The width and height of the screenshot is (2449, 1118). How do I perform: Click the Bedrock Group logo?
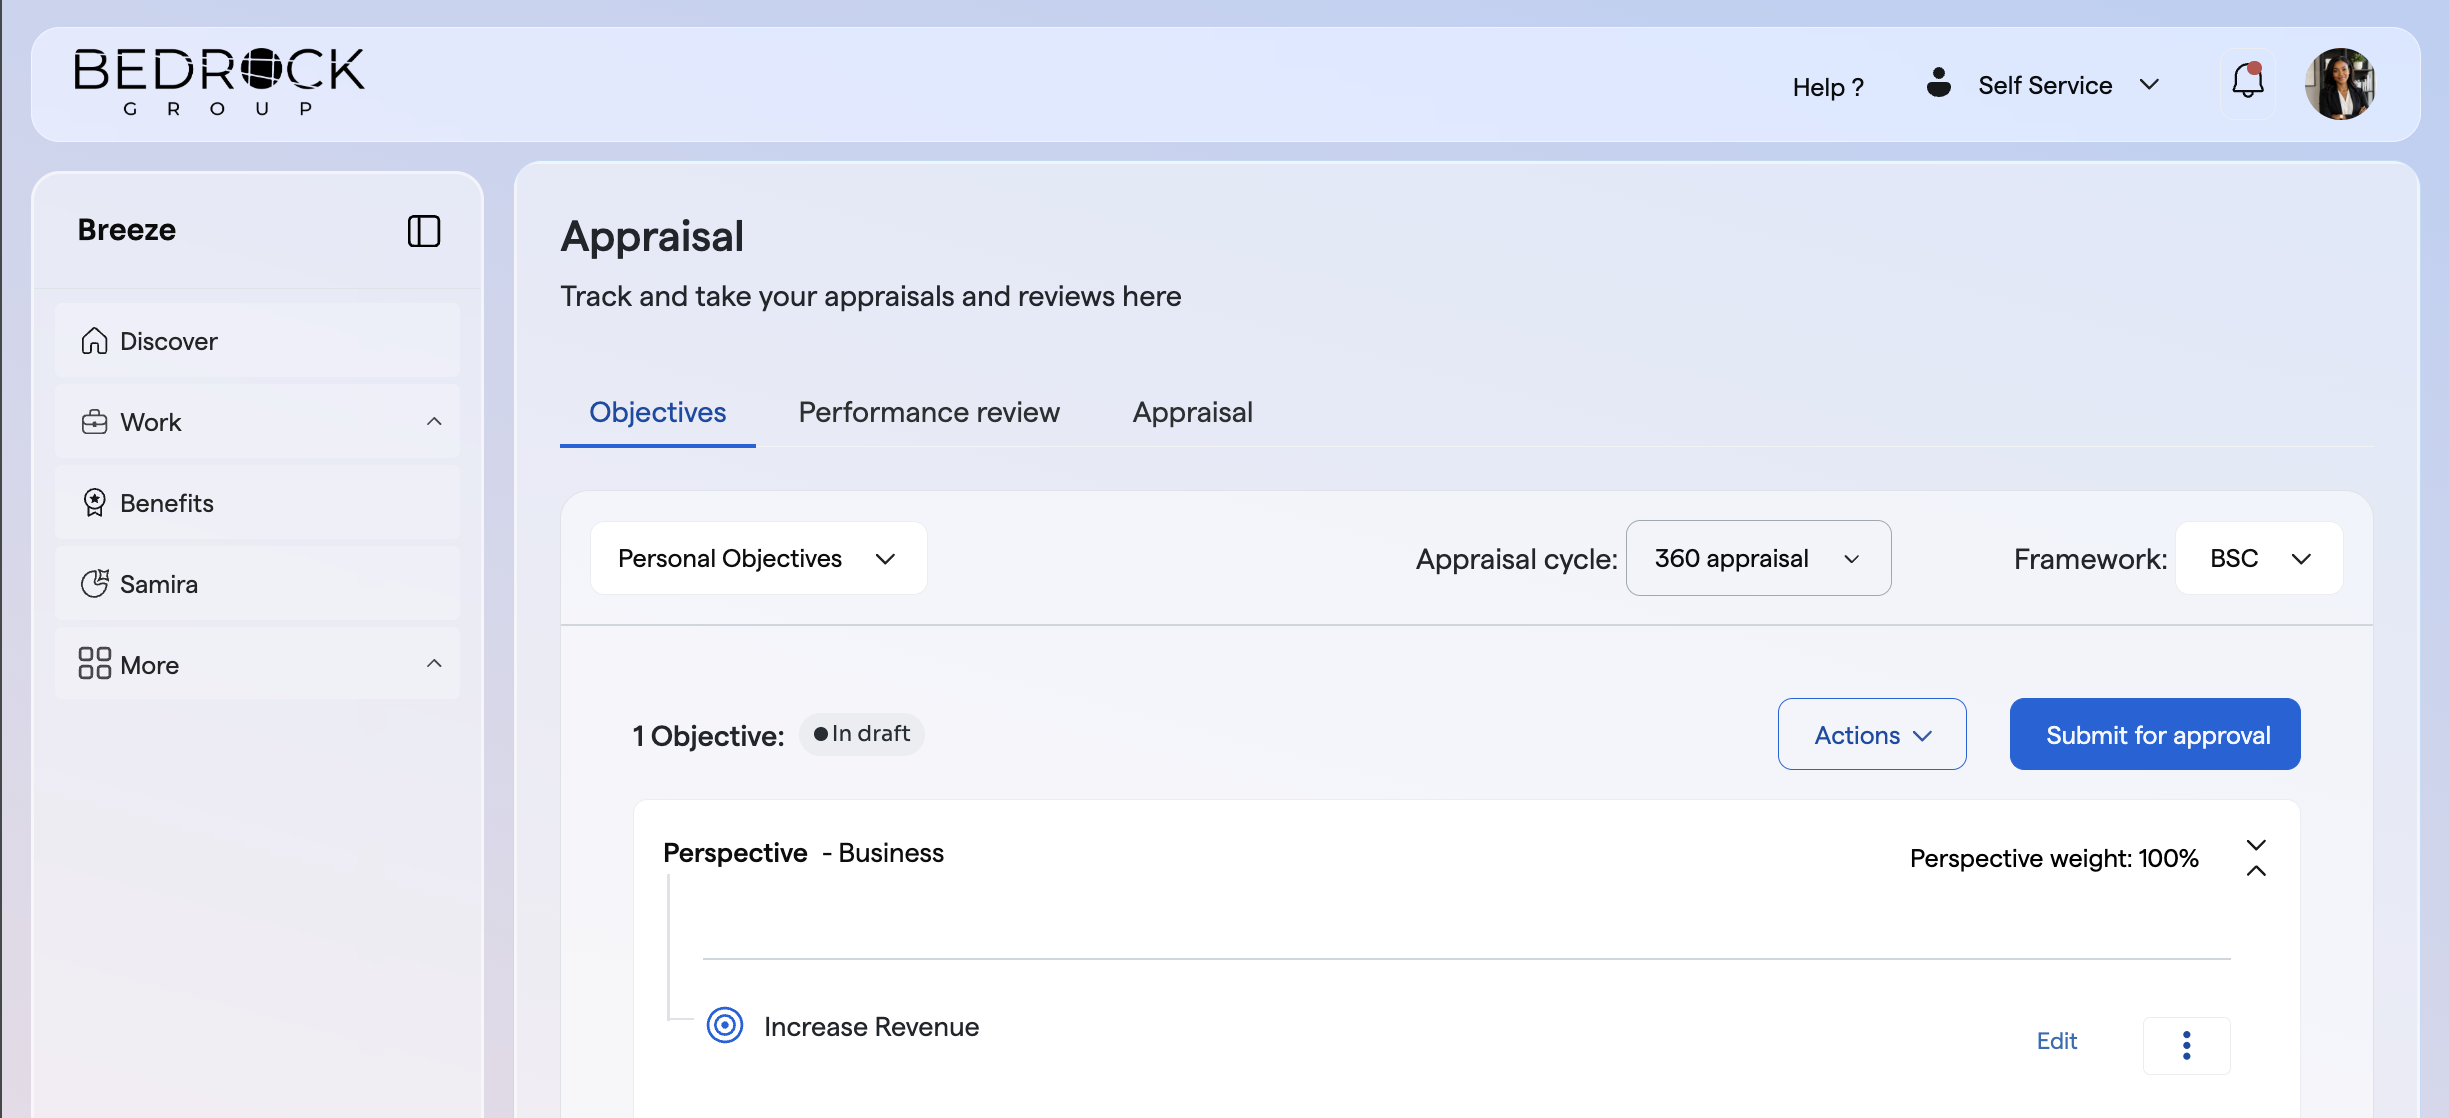click(219, 82)
